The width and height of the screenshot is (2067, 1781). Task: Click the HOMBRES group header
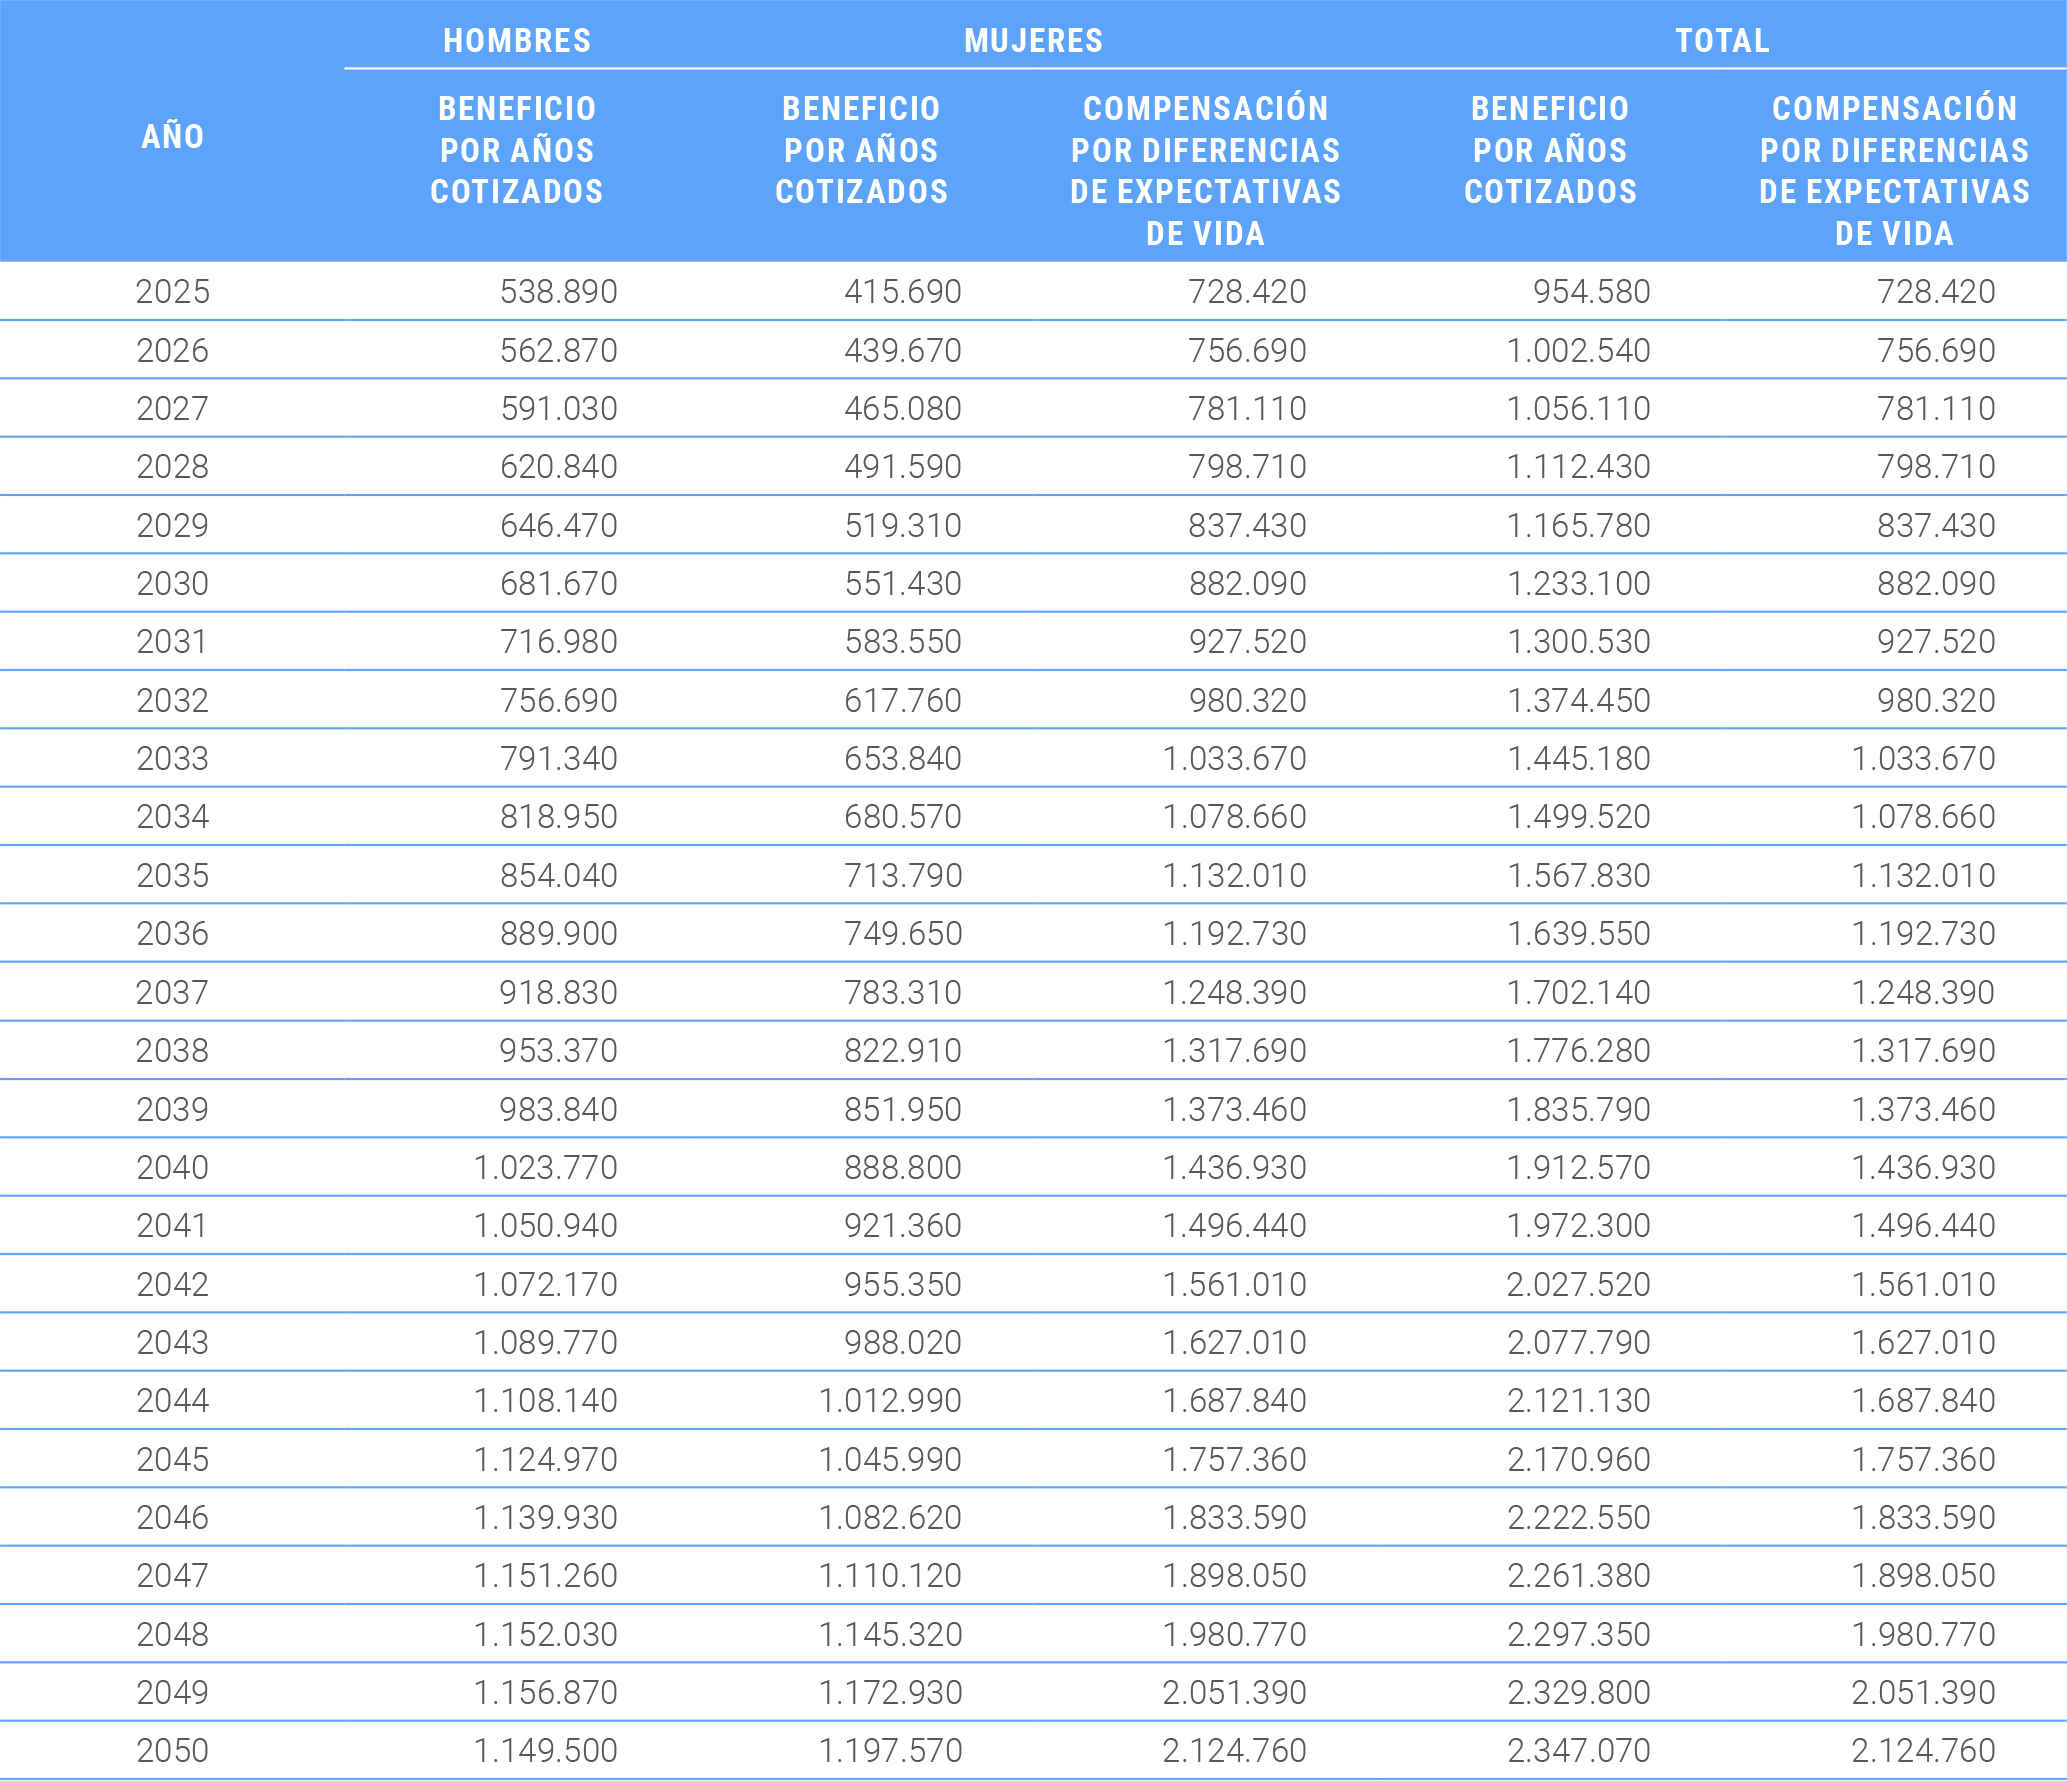tap(517, 40)
